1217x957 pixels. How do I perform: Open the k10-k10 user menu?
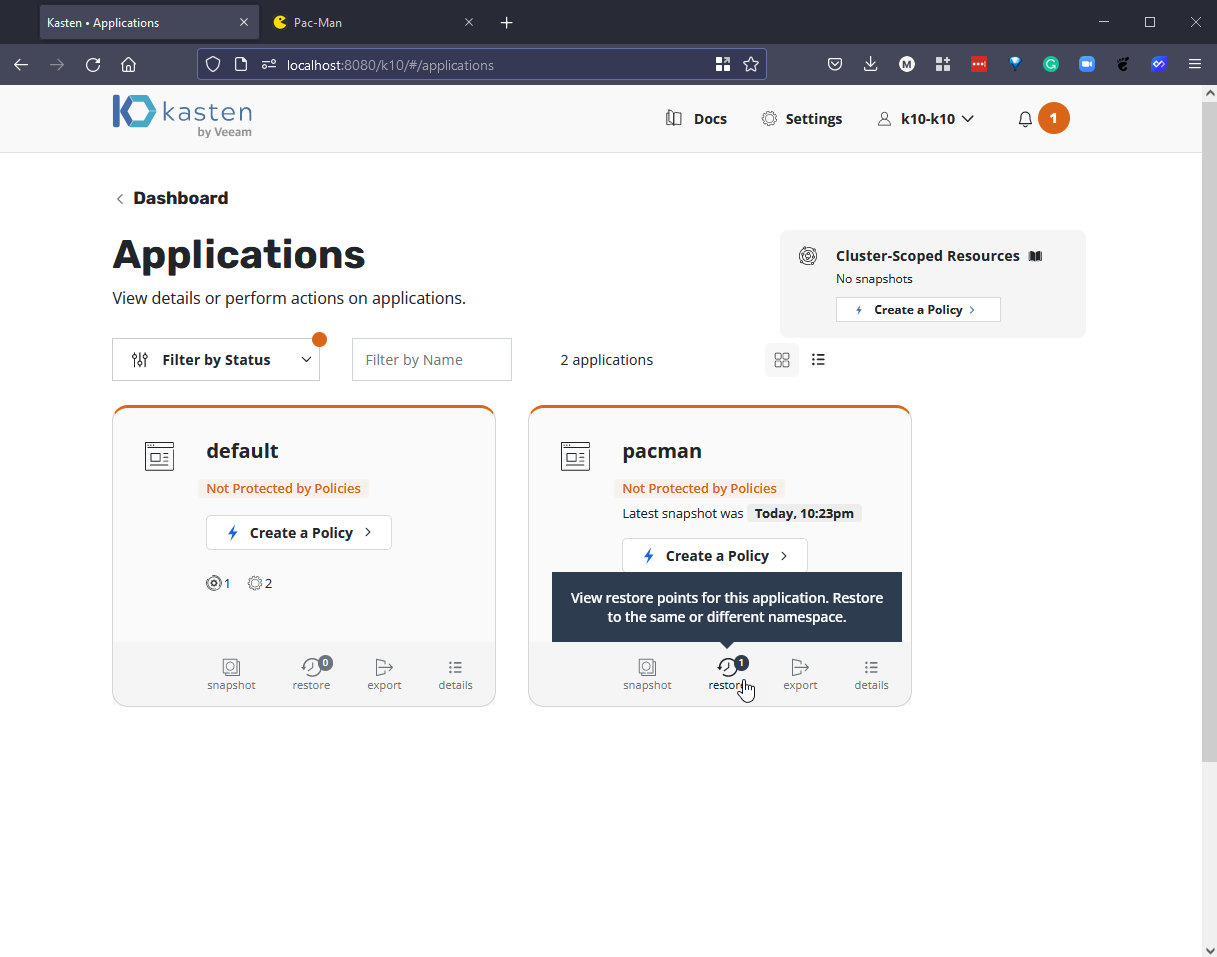click(925, 119)
